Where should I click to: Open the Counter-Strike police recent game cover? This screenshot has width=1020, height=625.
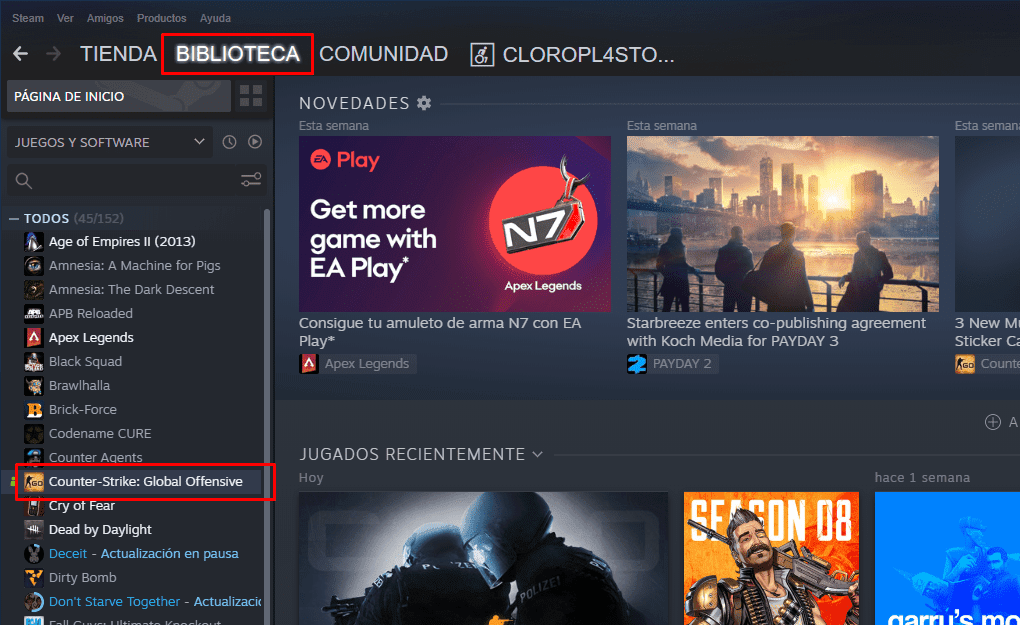coord(483,558)
